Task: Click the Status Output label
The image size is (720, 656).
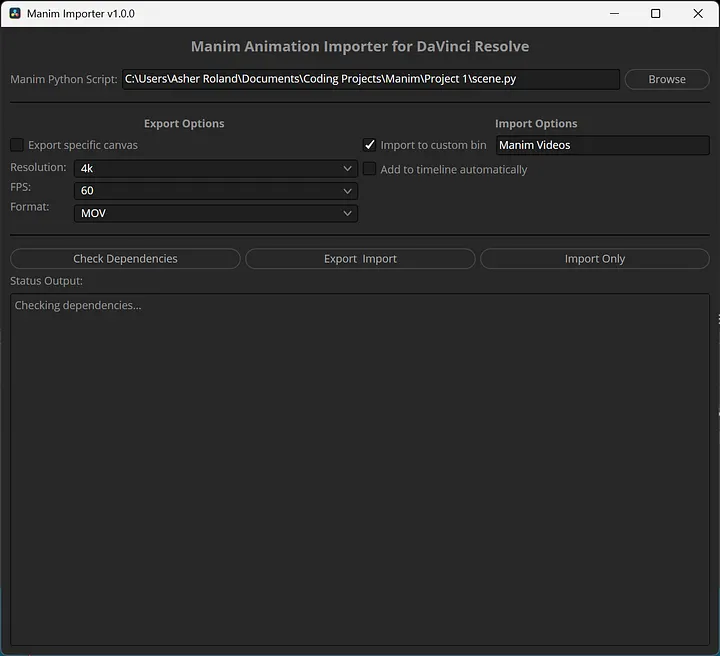Action: pyautogui.click(x=46, y=281)
